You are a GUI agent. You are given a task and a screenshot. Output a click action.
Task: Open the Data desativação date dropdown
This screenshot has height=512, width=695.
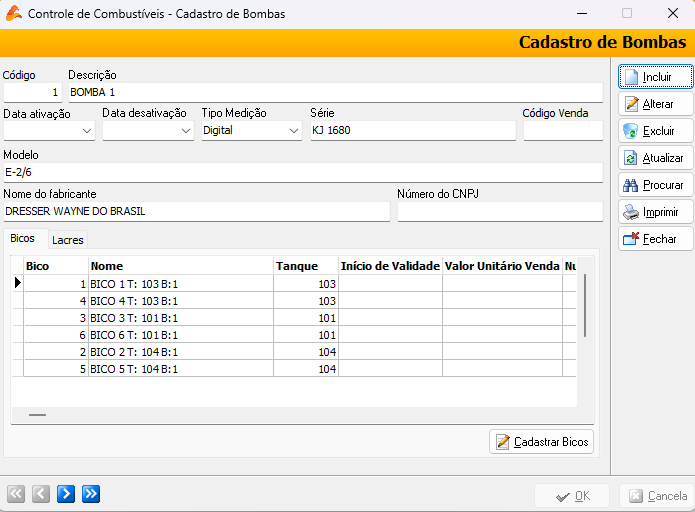[186, 131]
